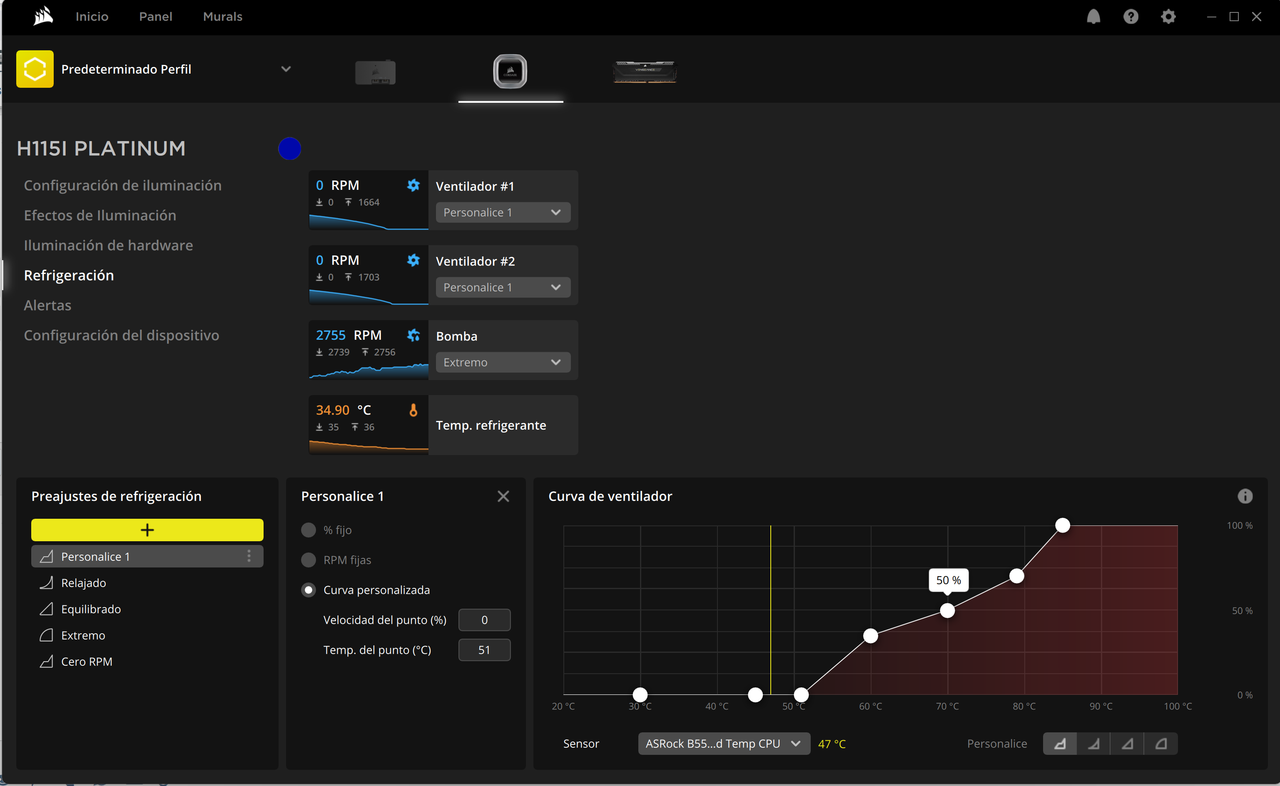Click the coolant temperature thermometer icon
This screenshot has height=786, width=1280.
point(413,410)
